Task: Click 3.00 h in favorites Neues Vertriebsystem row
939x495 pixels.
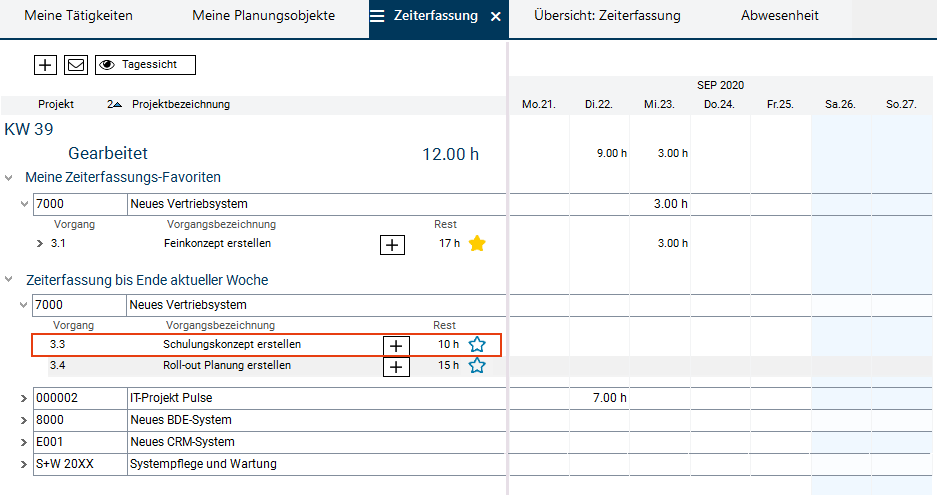Action: click(671, 204)
